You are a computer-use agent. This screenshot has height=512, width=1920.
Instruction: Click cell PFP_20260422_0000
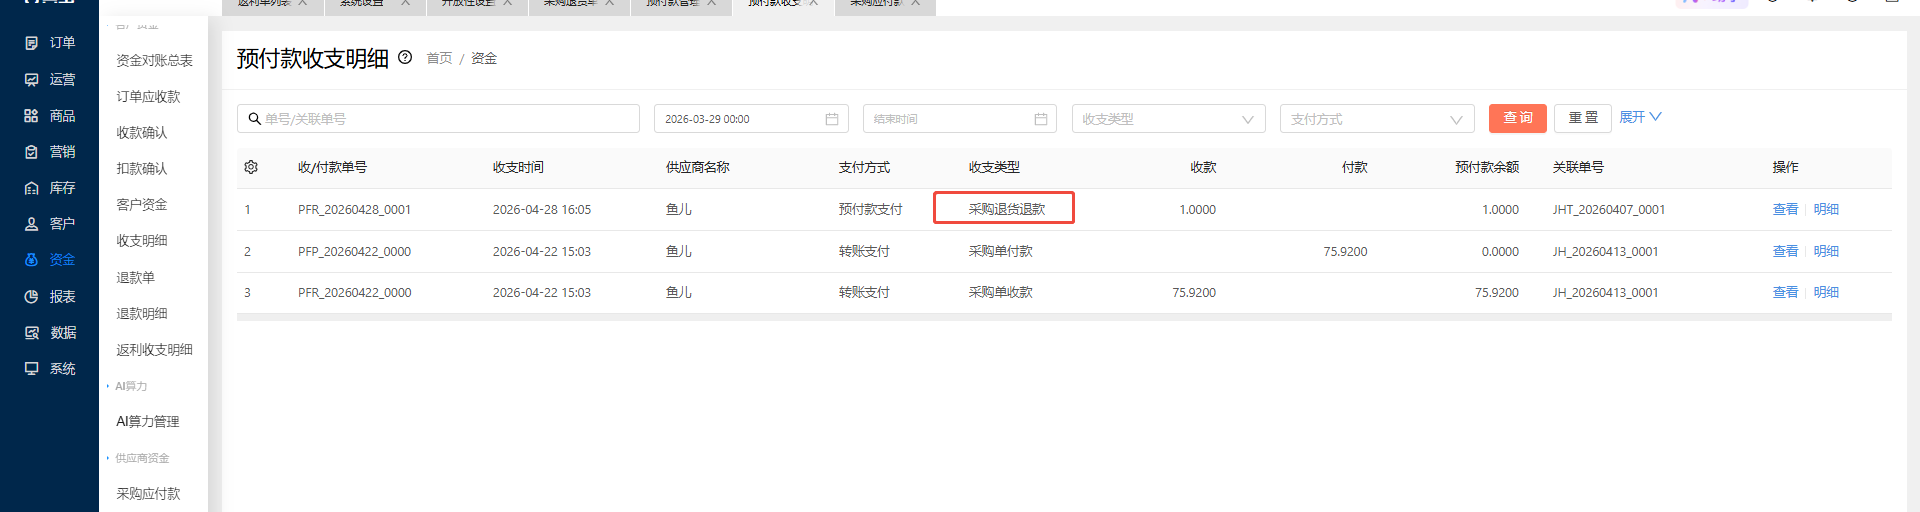click(354, 252)
